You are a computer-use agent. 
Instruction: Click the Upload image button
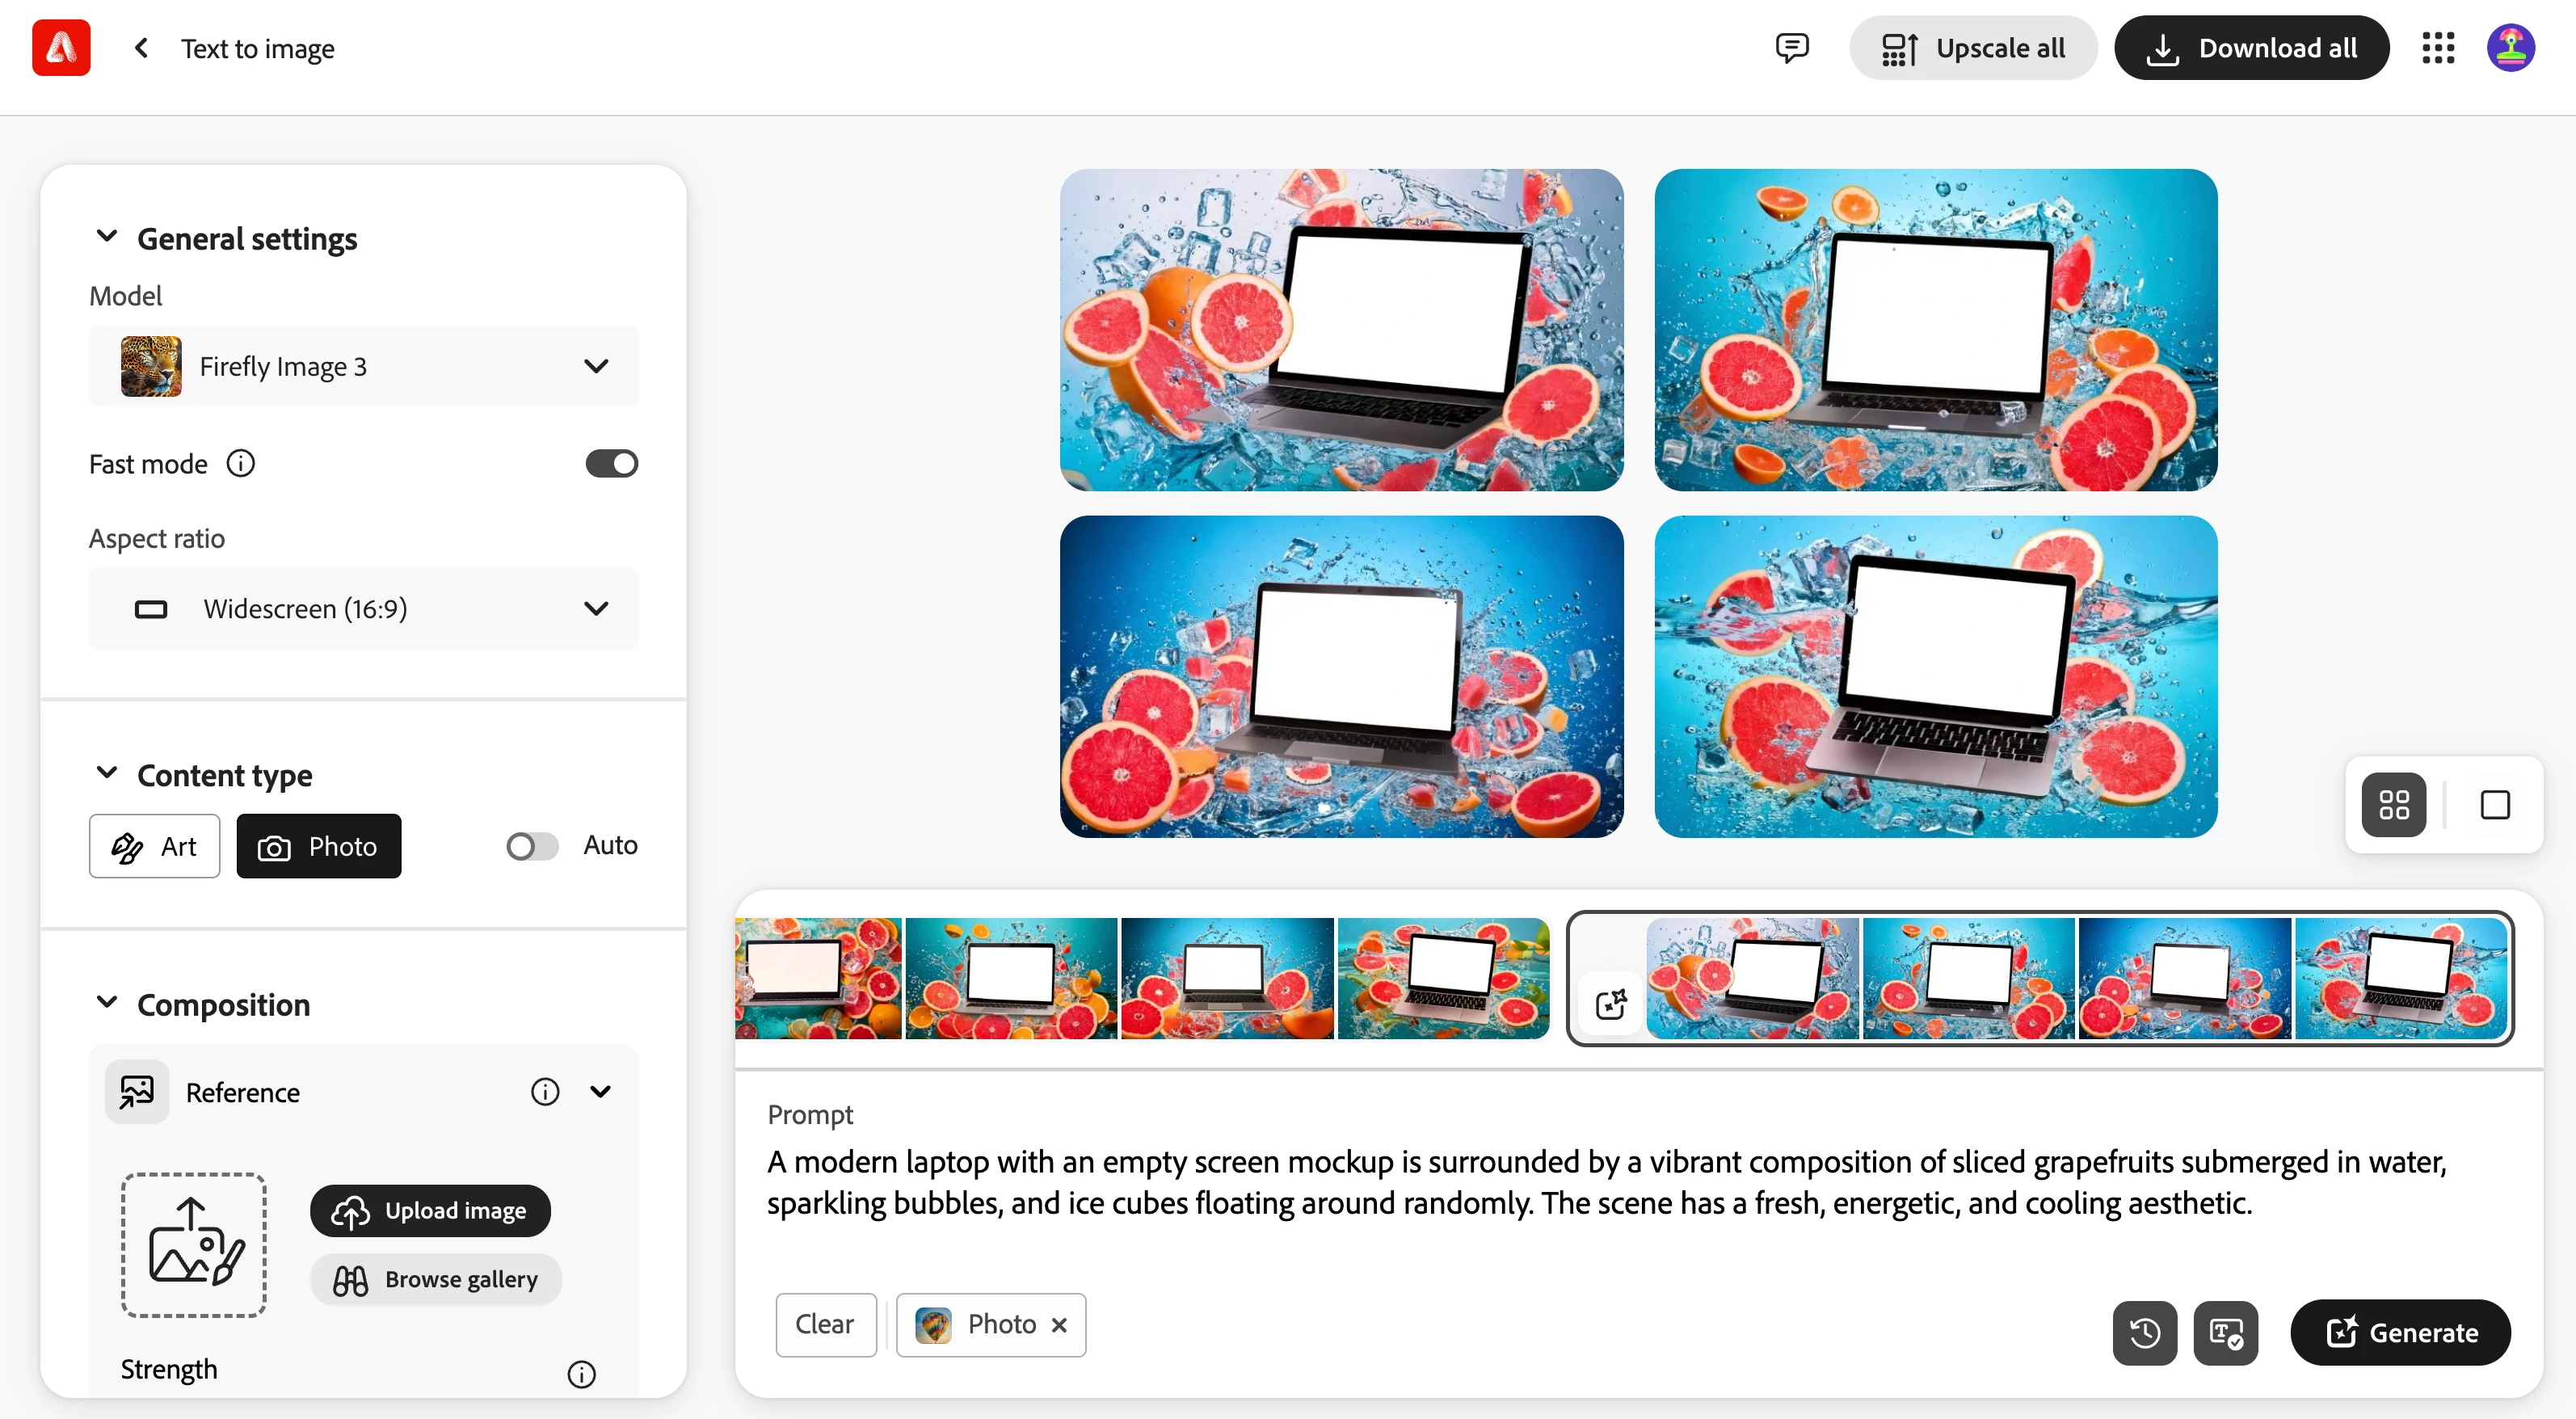coord(430,1210)
